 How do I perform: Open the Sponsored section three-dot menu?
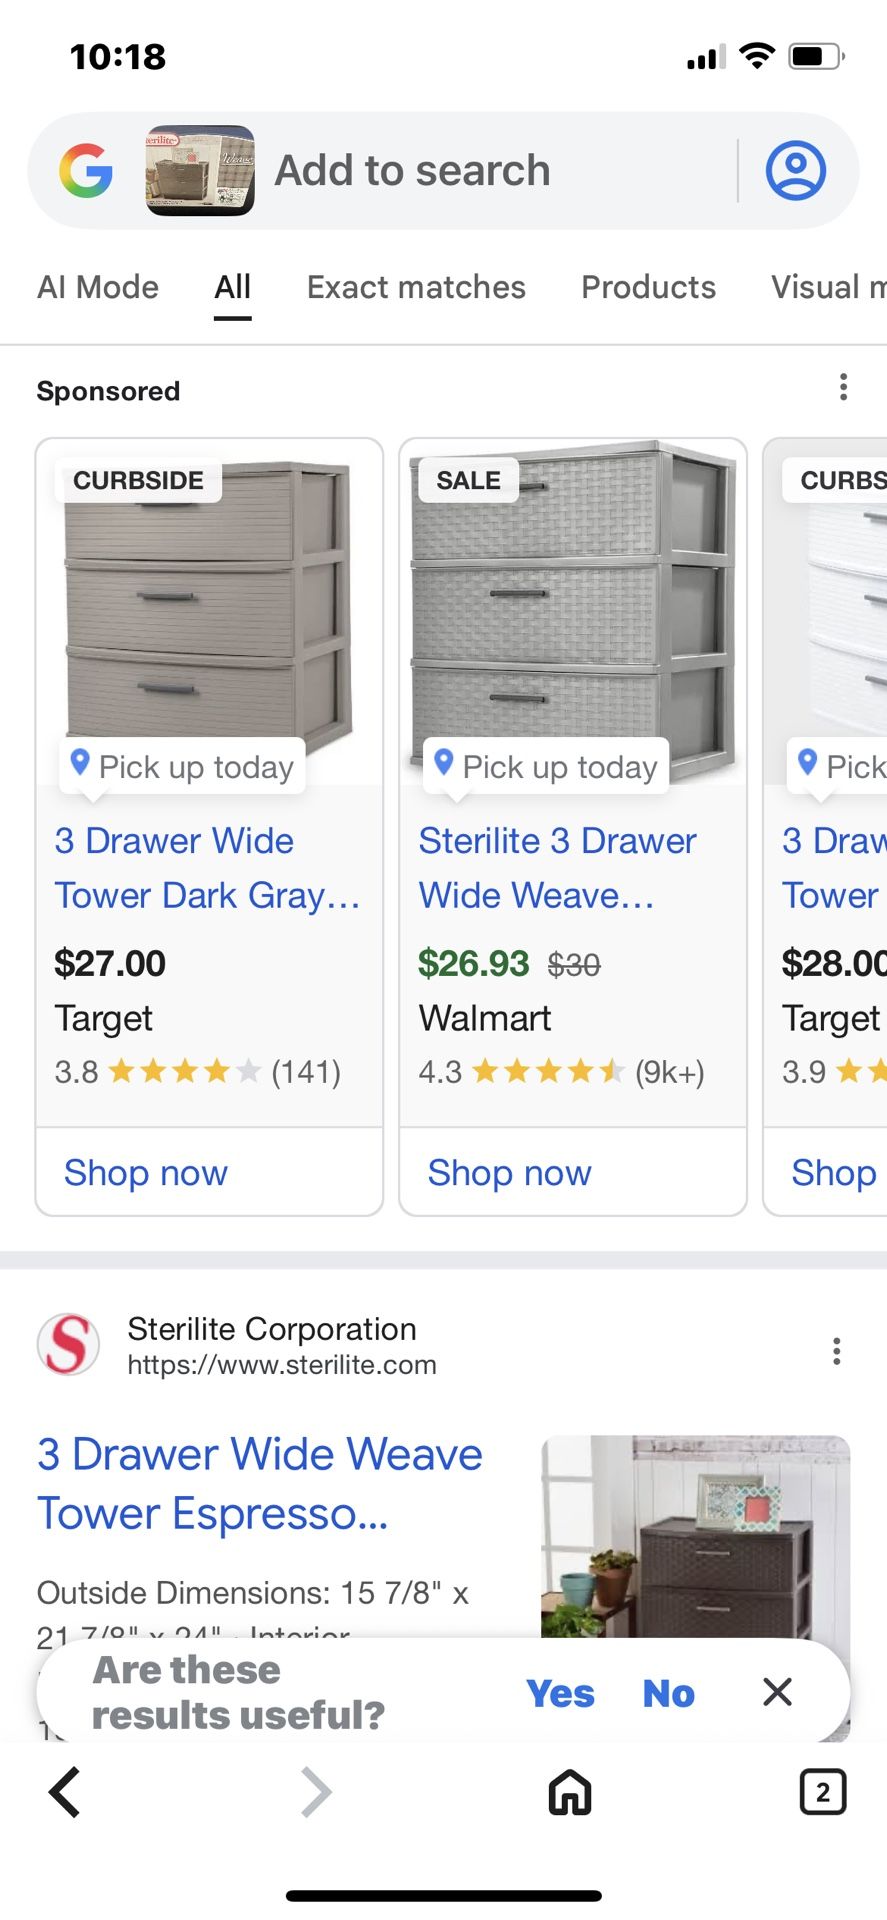point(843,386)
